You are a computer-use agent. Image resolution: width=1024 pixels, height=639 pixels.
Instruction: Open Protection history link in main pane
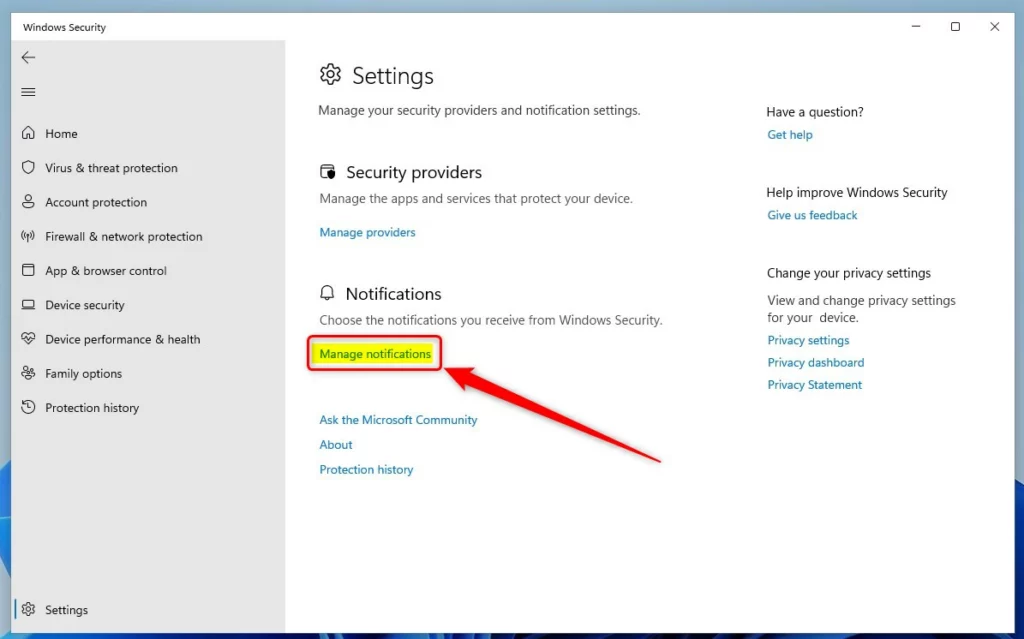tap(366, 469)
